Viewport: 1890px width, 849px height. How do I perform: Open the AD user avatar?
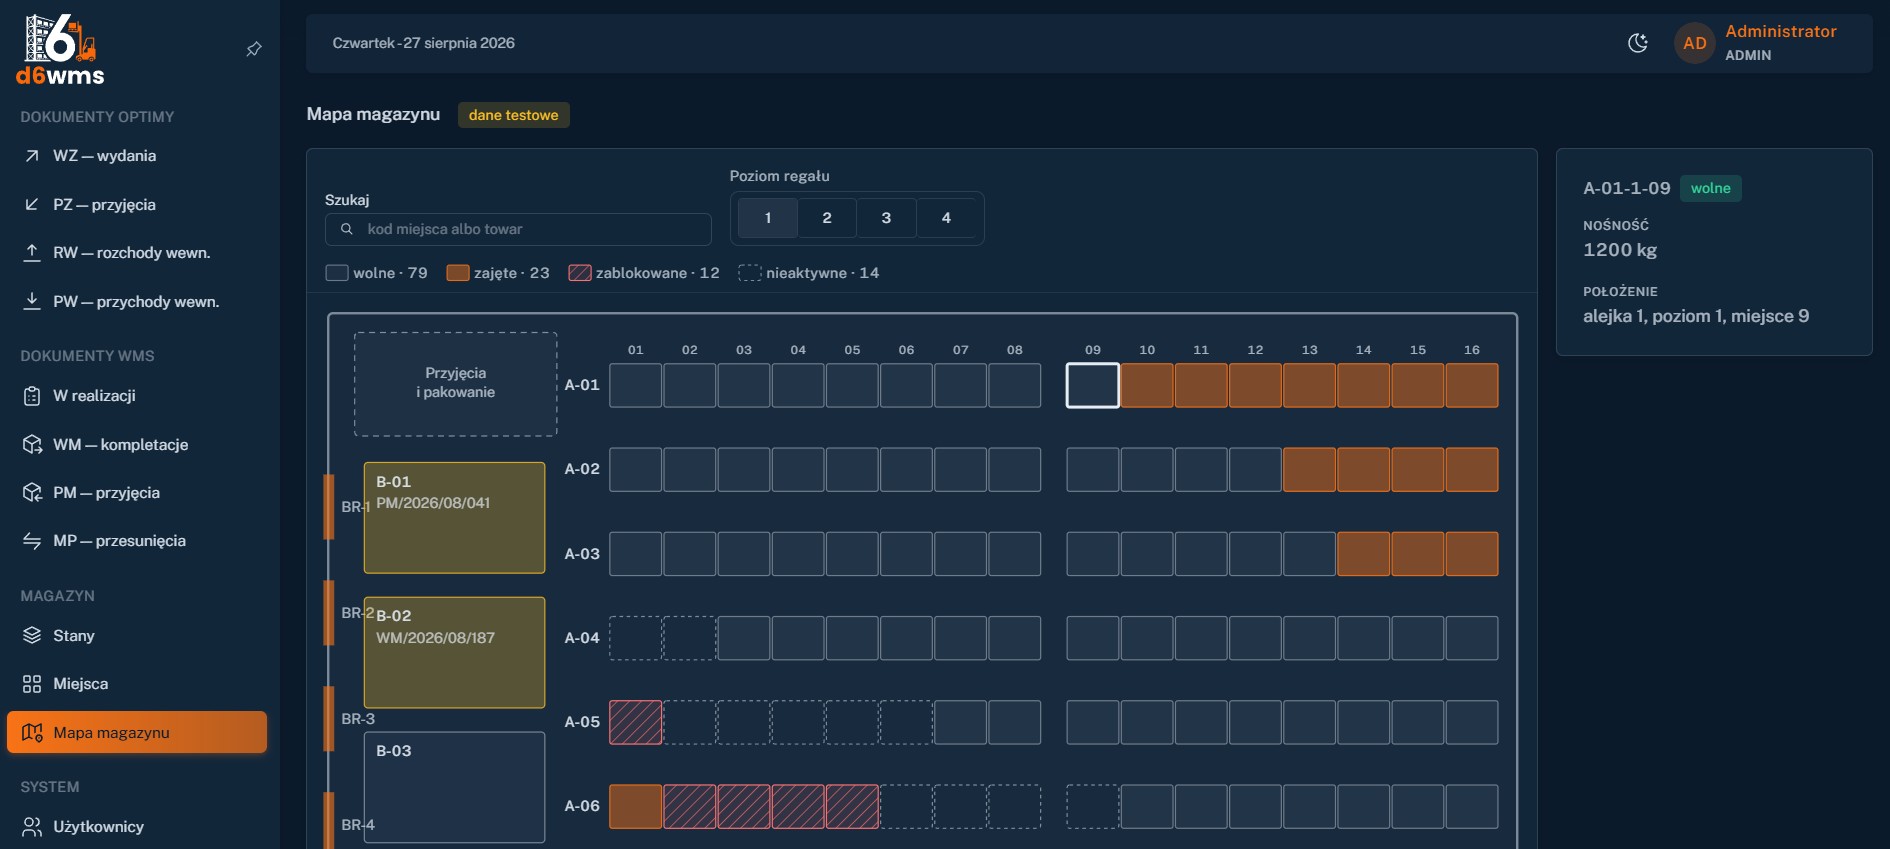(1695, 43)
